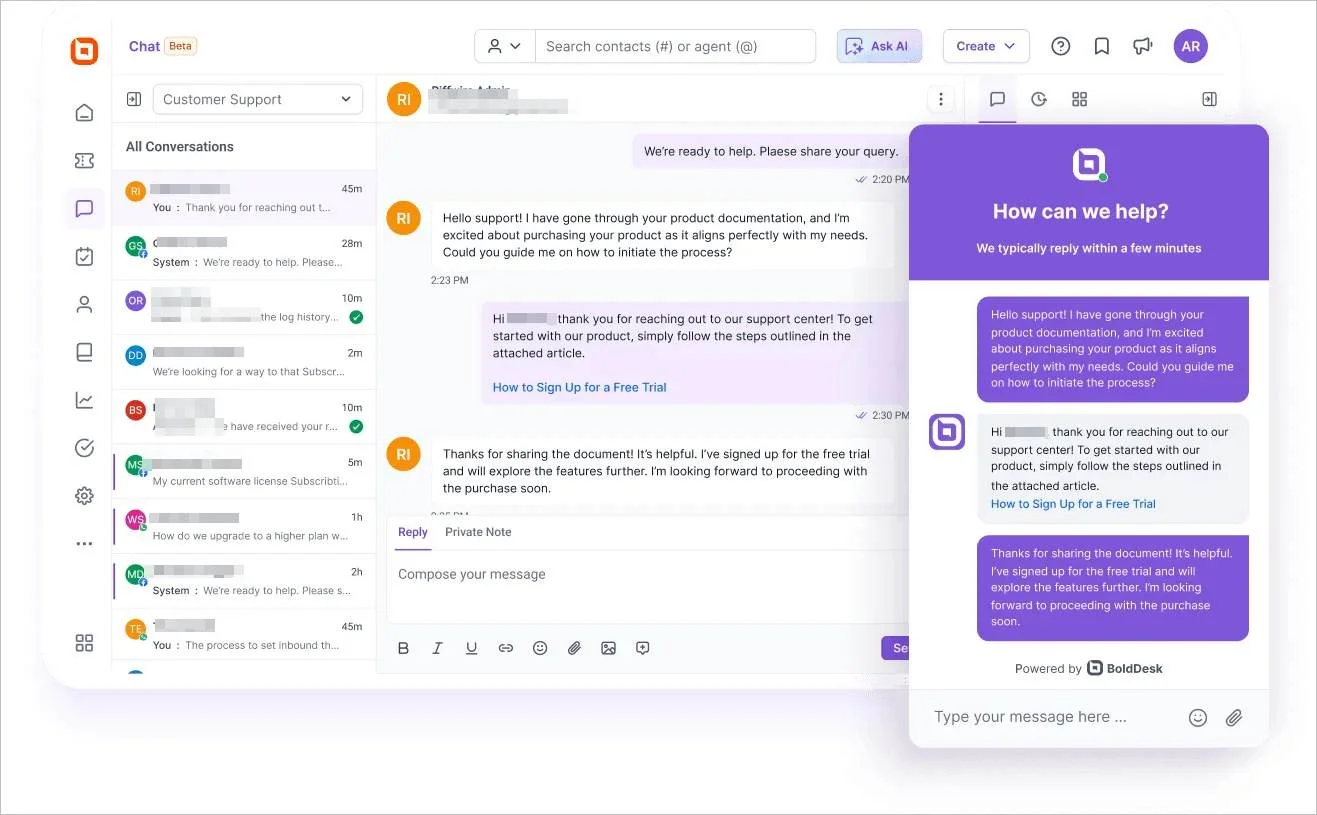Open Settings with the gear icon

coord(84,495)
